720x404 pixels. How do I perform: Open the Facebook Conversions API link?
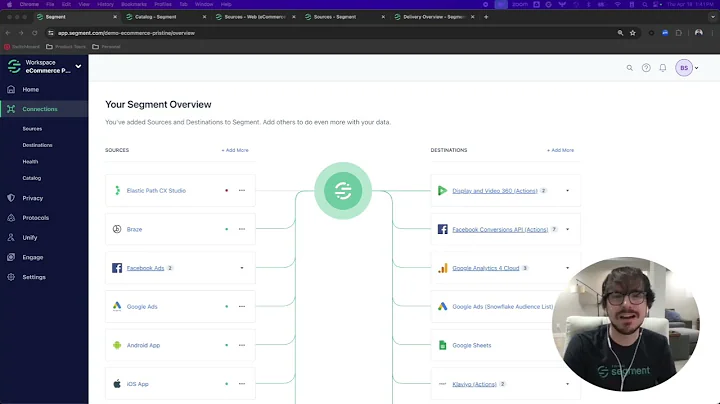pos(500,230)
